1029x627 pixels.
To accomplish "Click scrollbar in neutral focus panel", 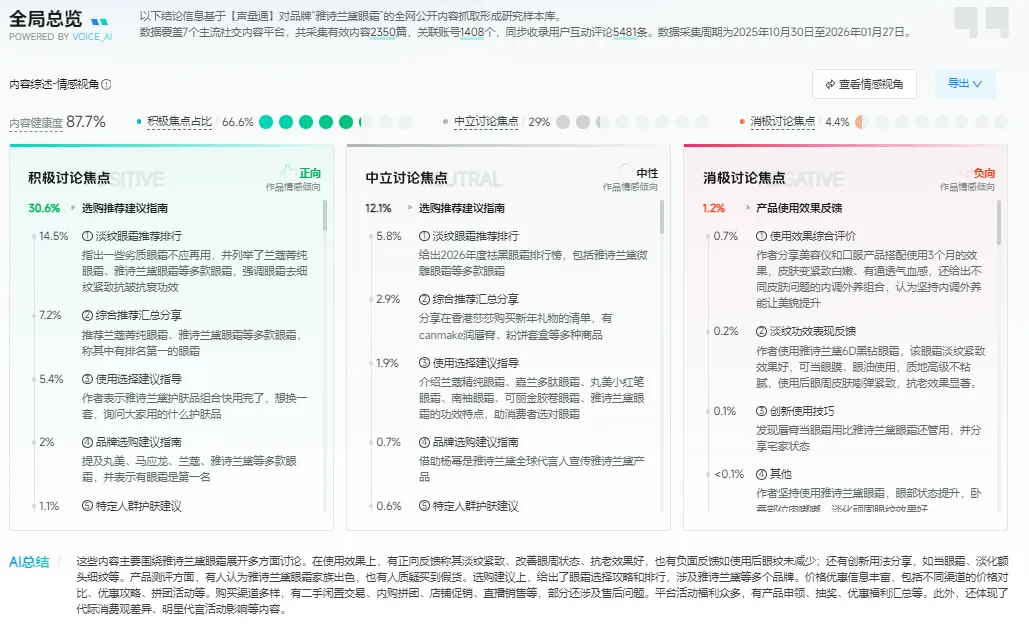I will pos(662,217).
